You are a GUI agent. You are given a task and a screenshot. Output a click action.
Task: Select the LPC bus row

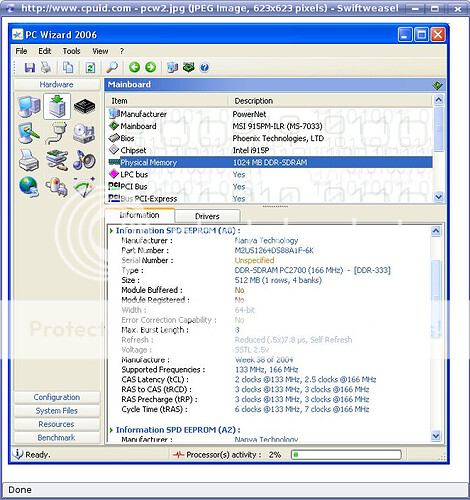(269, 174)
